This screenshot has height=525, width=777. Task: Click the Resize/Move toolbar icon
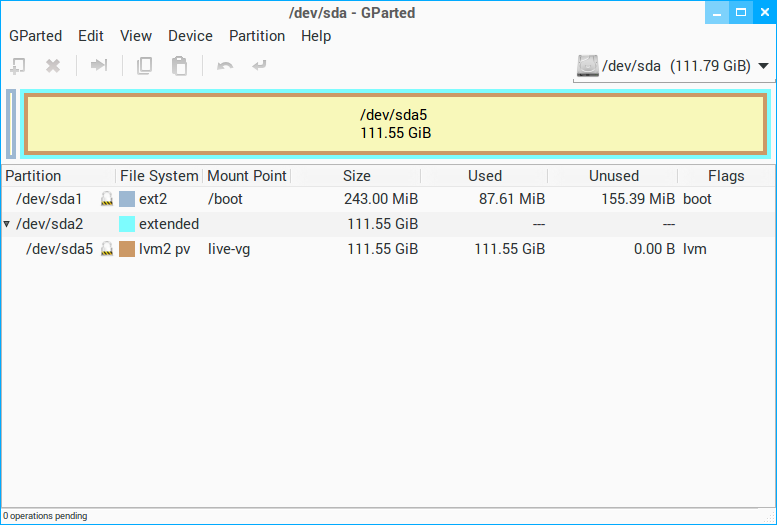[x=99, y=66]
